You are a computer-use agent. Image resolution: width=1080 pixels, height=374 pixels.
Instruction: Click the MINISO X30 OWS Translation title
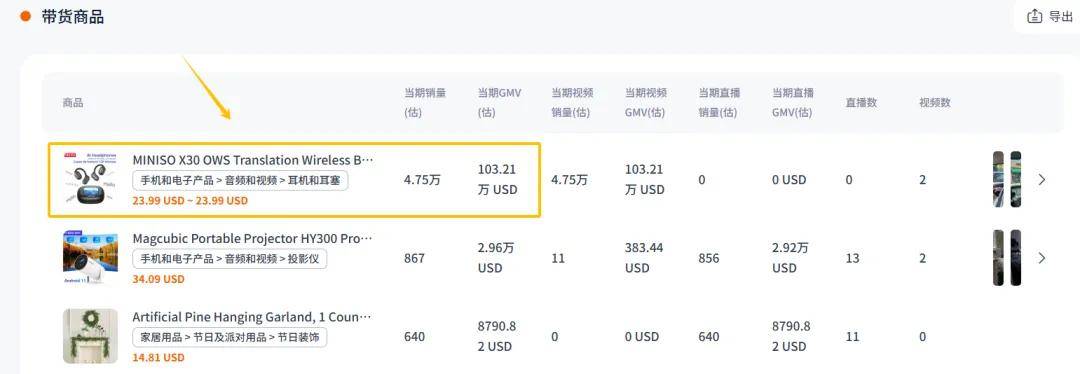253,160
